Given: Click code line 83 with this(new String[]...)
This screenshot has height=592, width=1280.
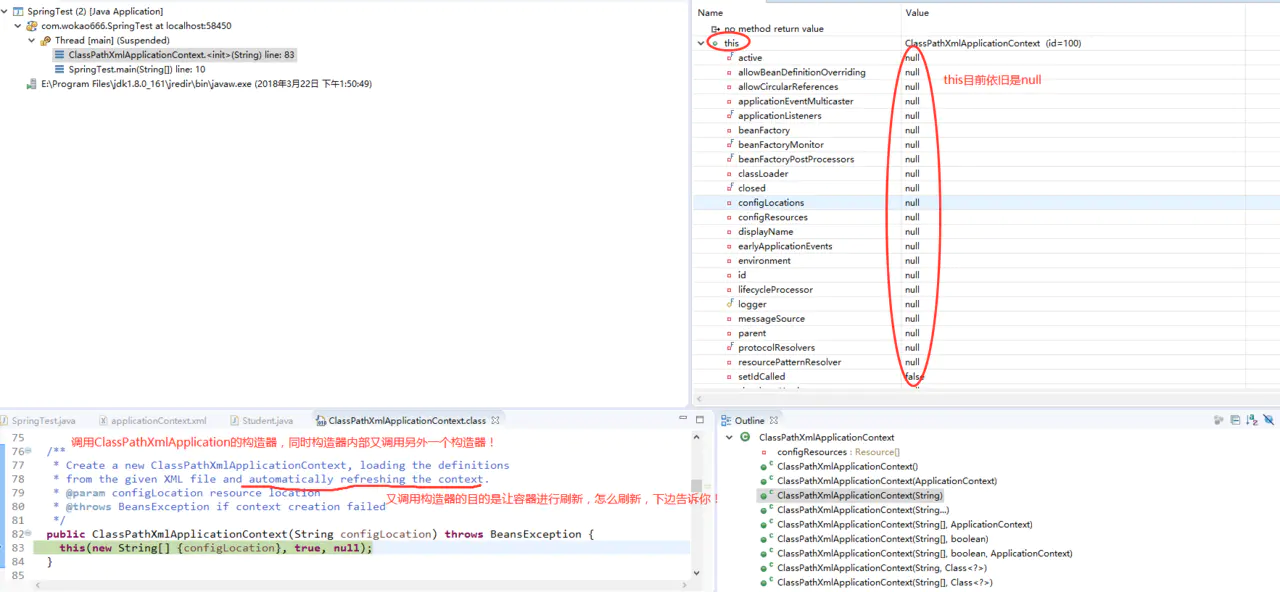Looking at the screenshot, I should [214, 548].
